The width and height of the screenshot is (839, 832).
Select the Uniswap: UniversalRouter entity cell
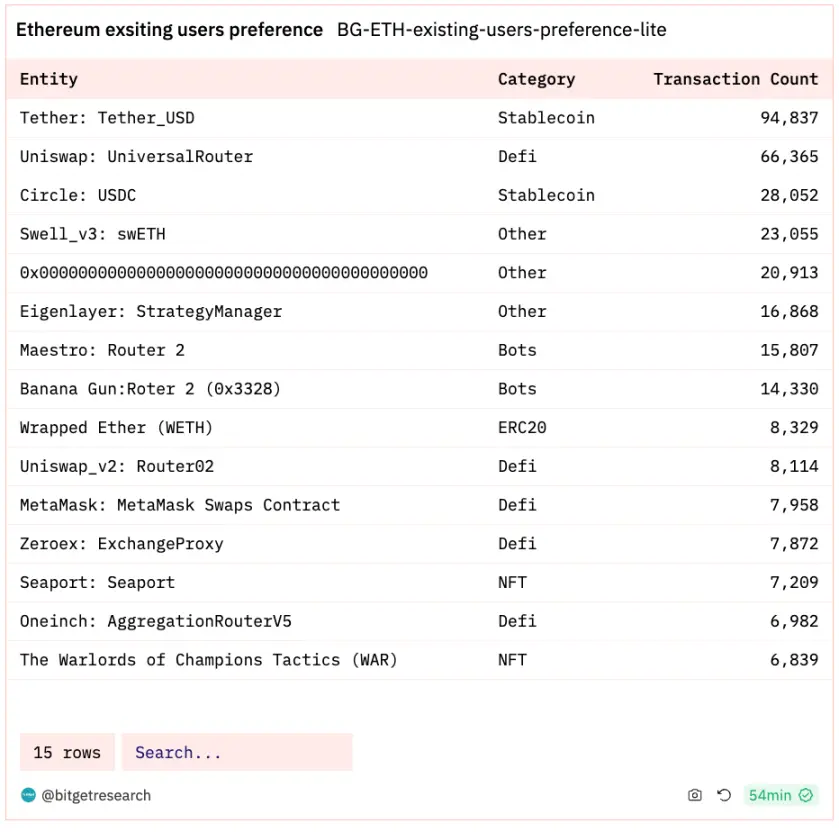[x=136, y=157]
